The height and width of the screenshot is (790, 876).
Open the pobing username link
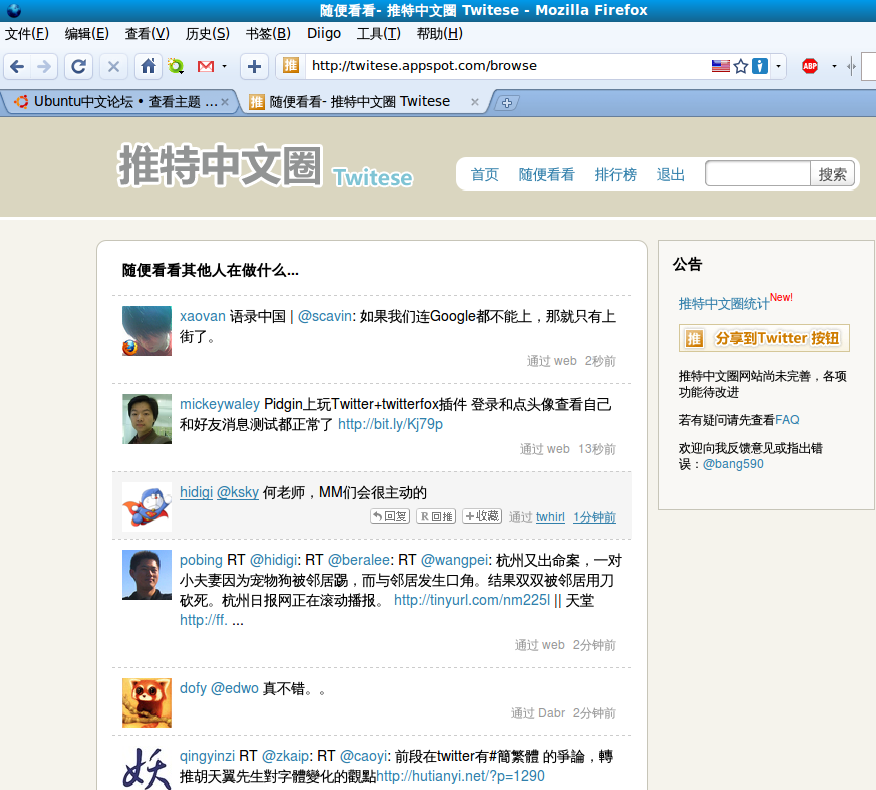click(x=201, y=560)
